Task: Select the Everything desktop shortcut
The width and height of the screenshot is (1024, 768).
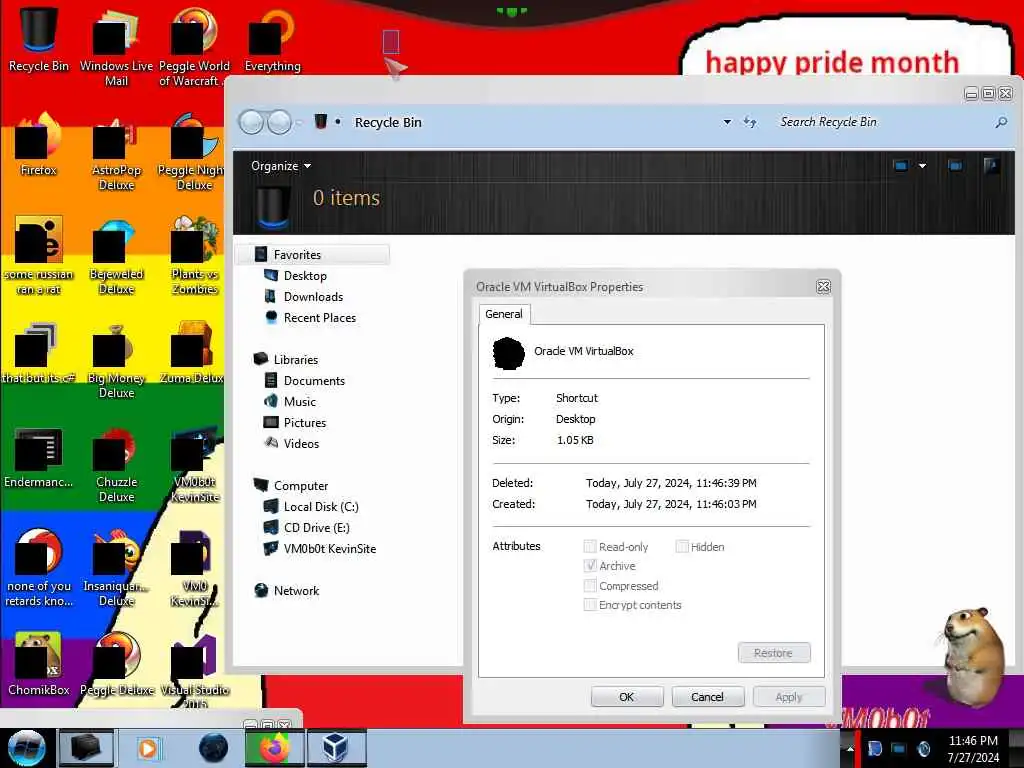Action: pyautogui.click(x=272, y=39)
